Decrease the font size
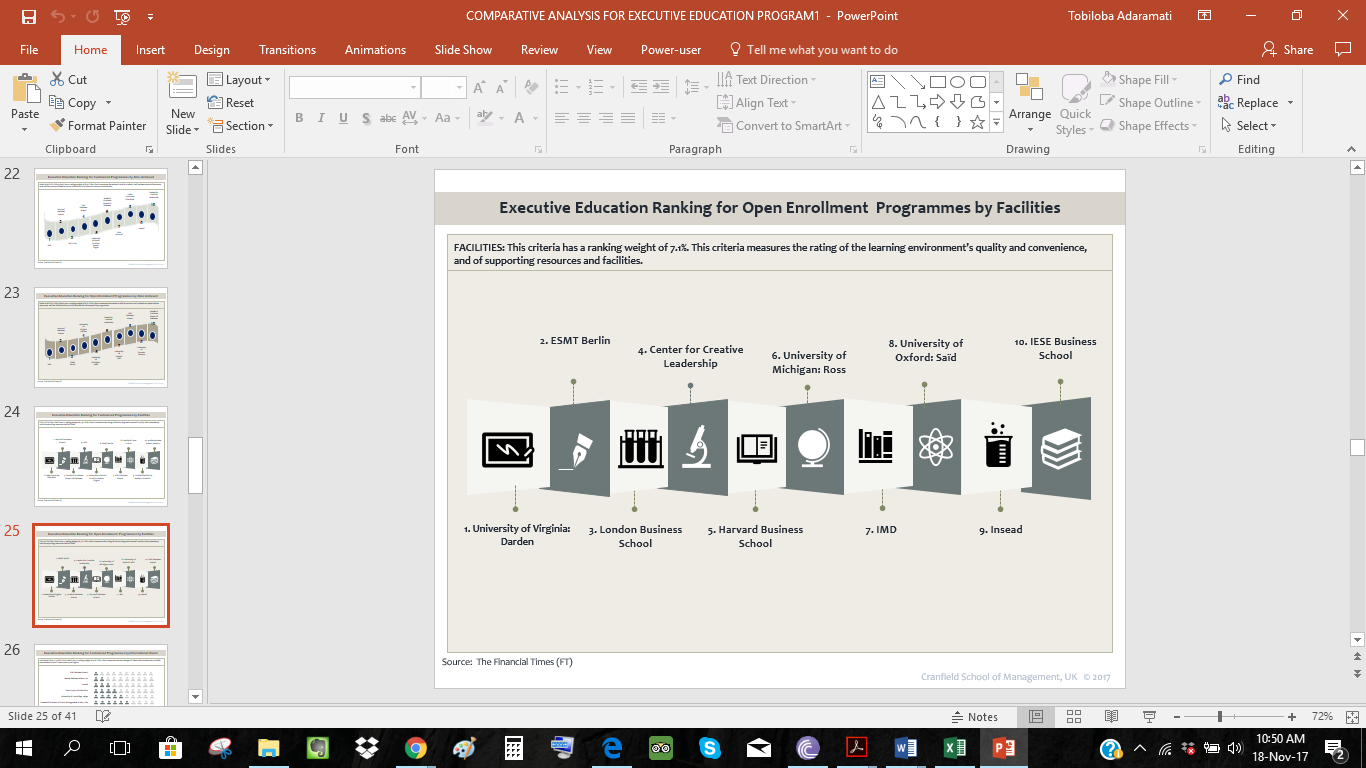The image size is (1366, 768). [502, 88]
